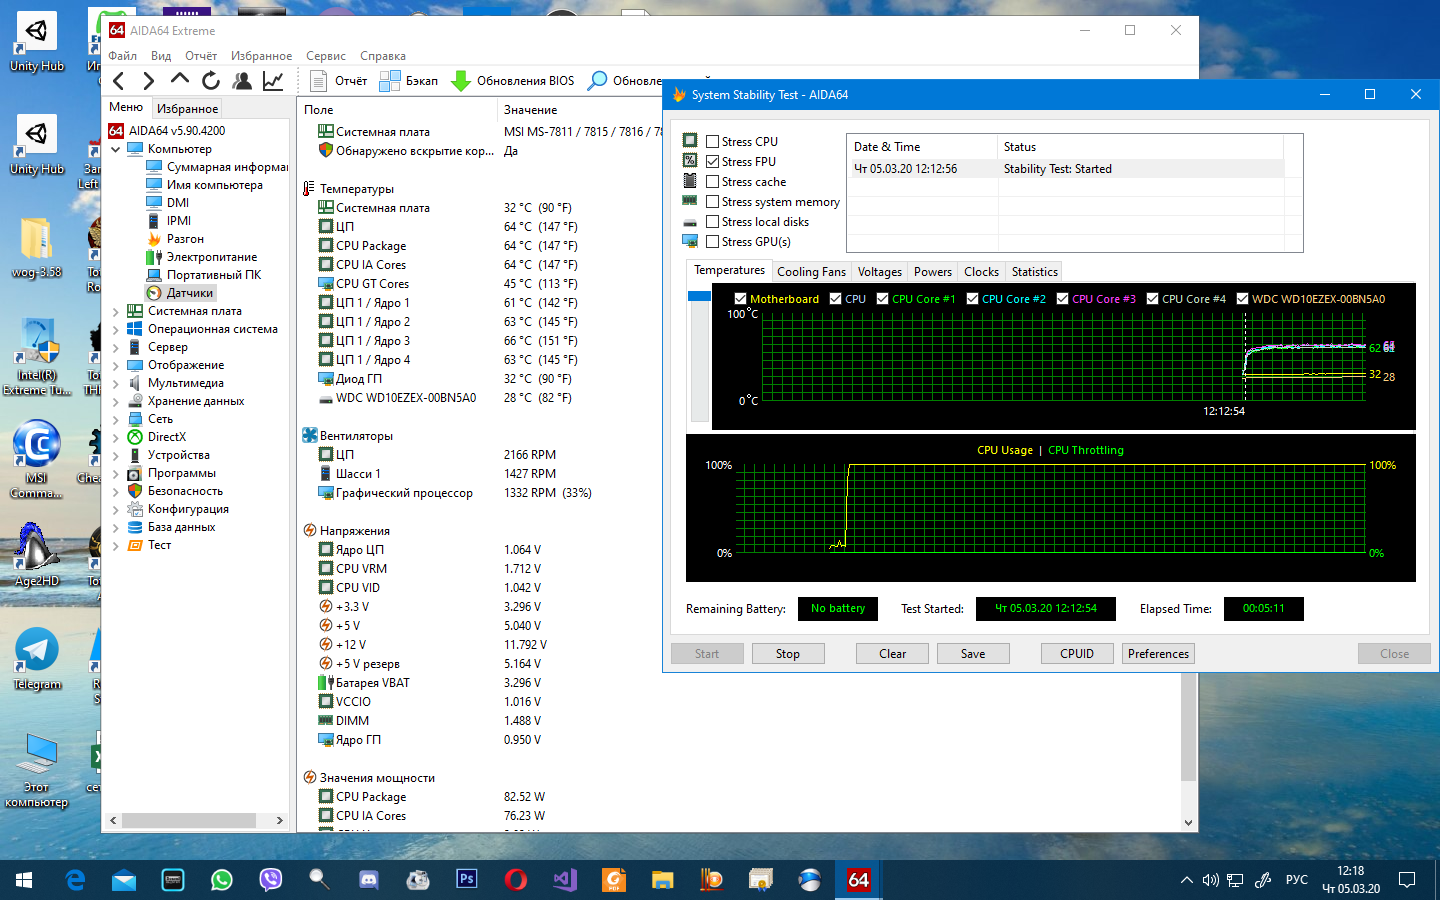This screenshot has height=900, width=1440.
Task: Open the Statistics tab
Action: pyautogui.click(x=1035, y=272)
